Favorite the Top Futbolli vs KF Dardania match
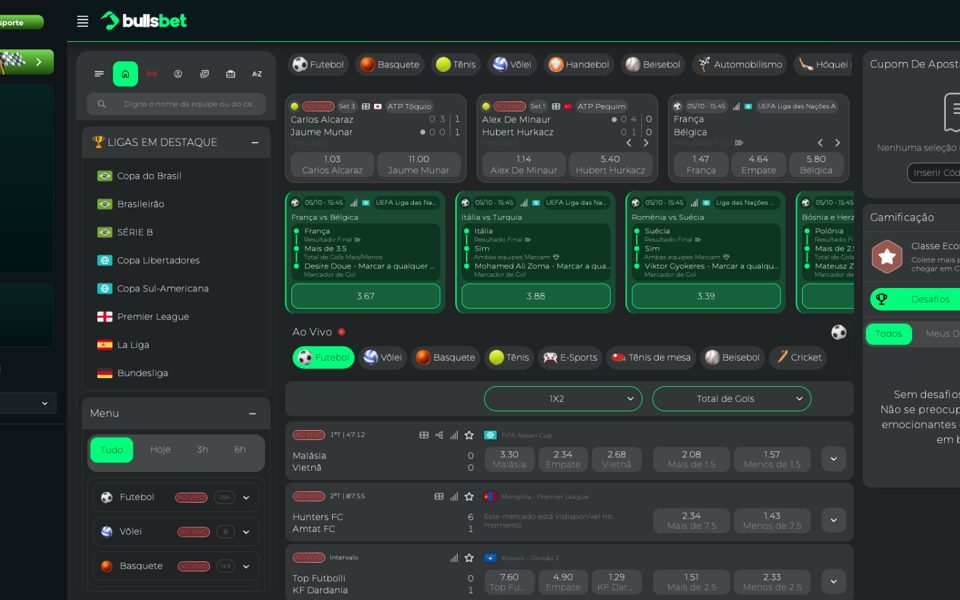This screenshot has height=600, width=960. tap(469, 558)
